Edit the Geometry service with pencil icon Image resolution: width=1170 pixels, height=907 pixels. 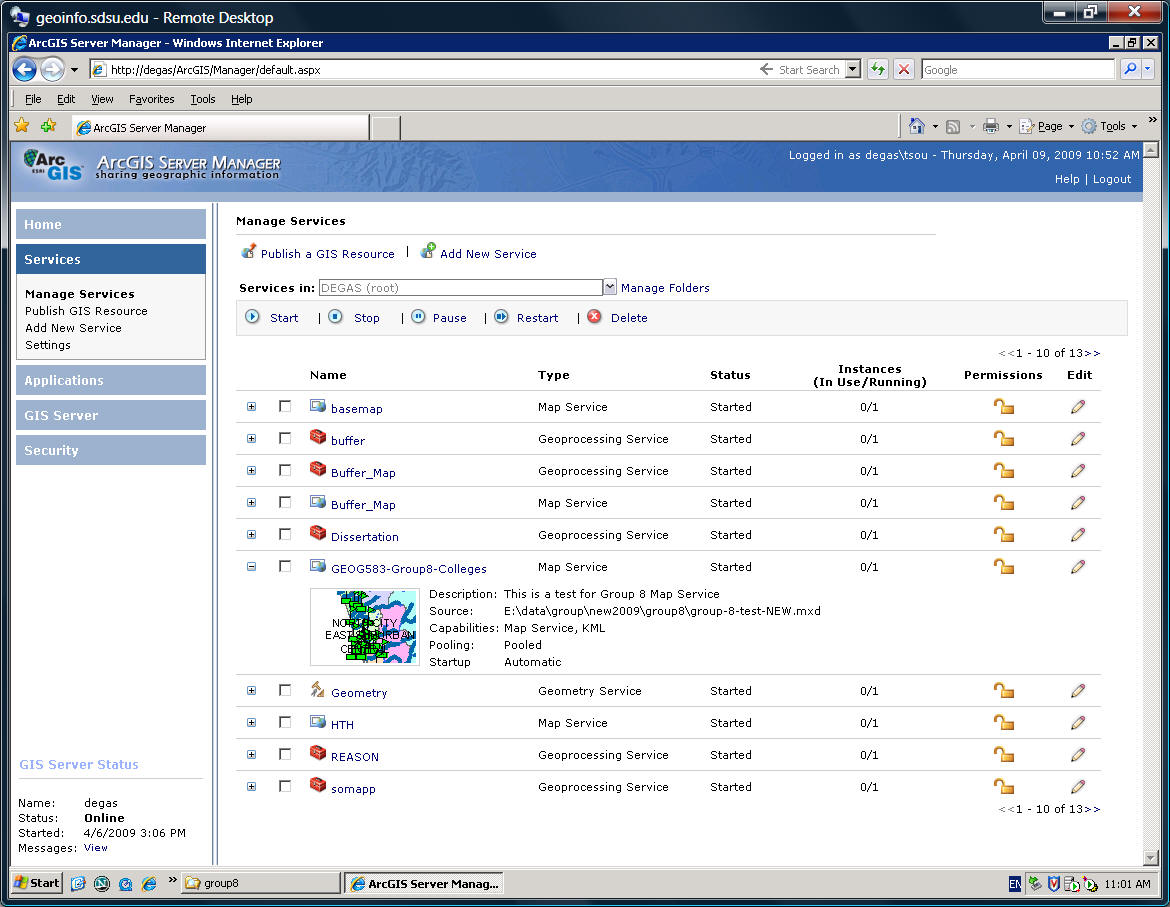point(1078,691)
